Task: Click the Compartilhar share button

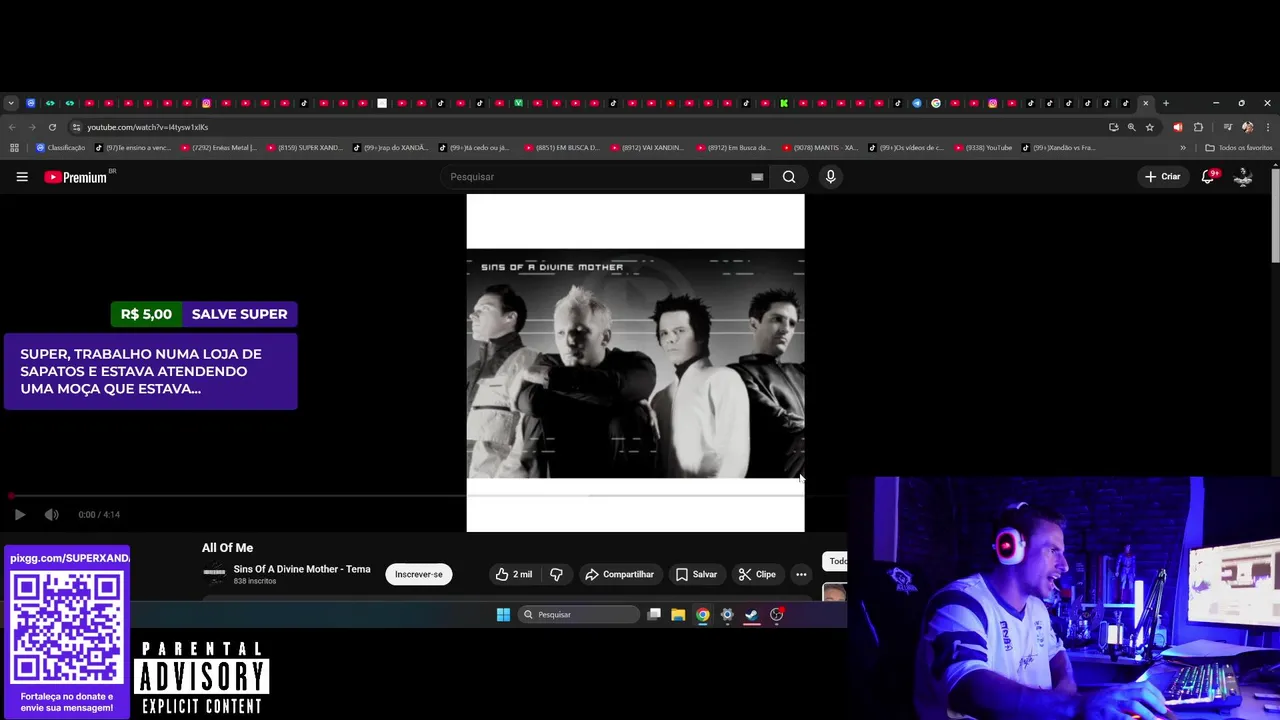Action: (619, 574)
